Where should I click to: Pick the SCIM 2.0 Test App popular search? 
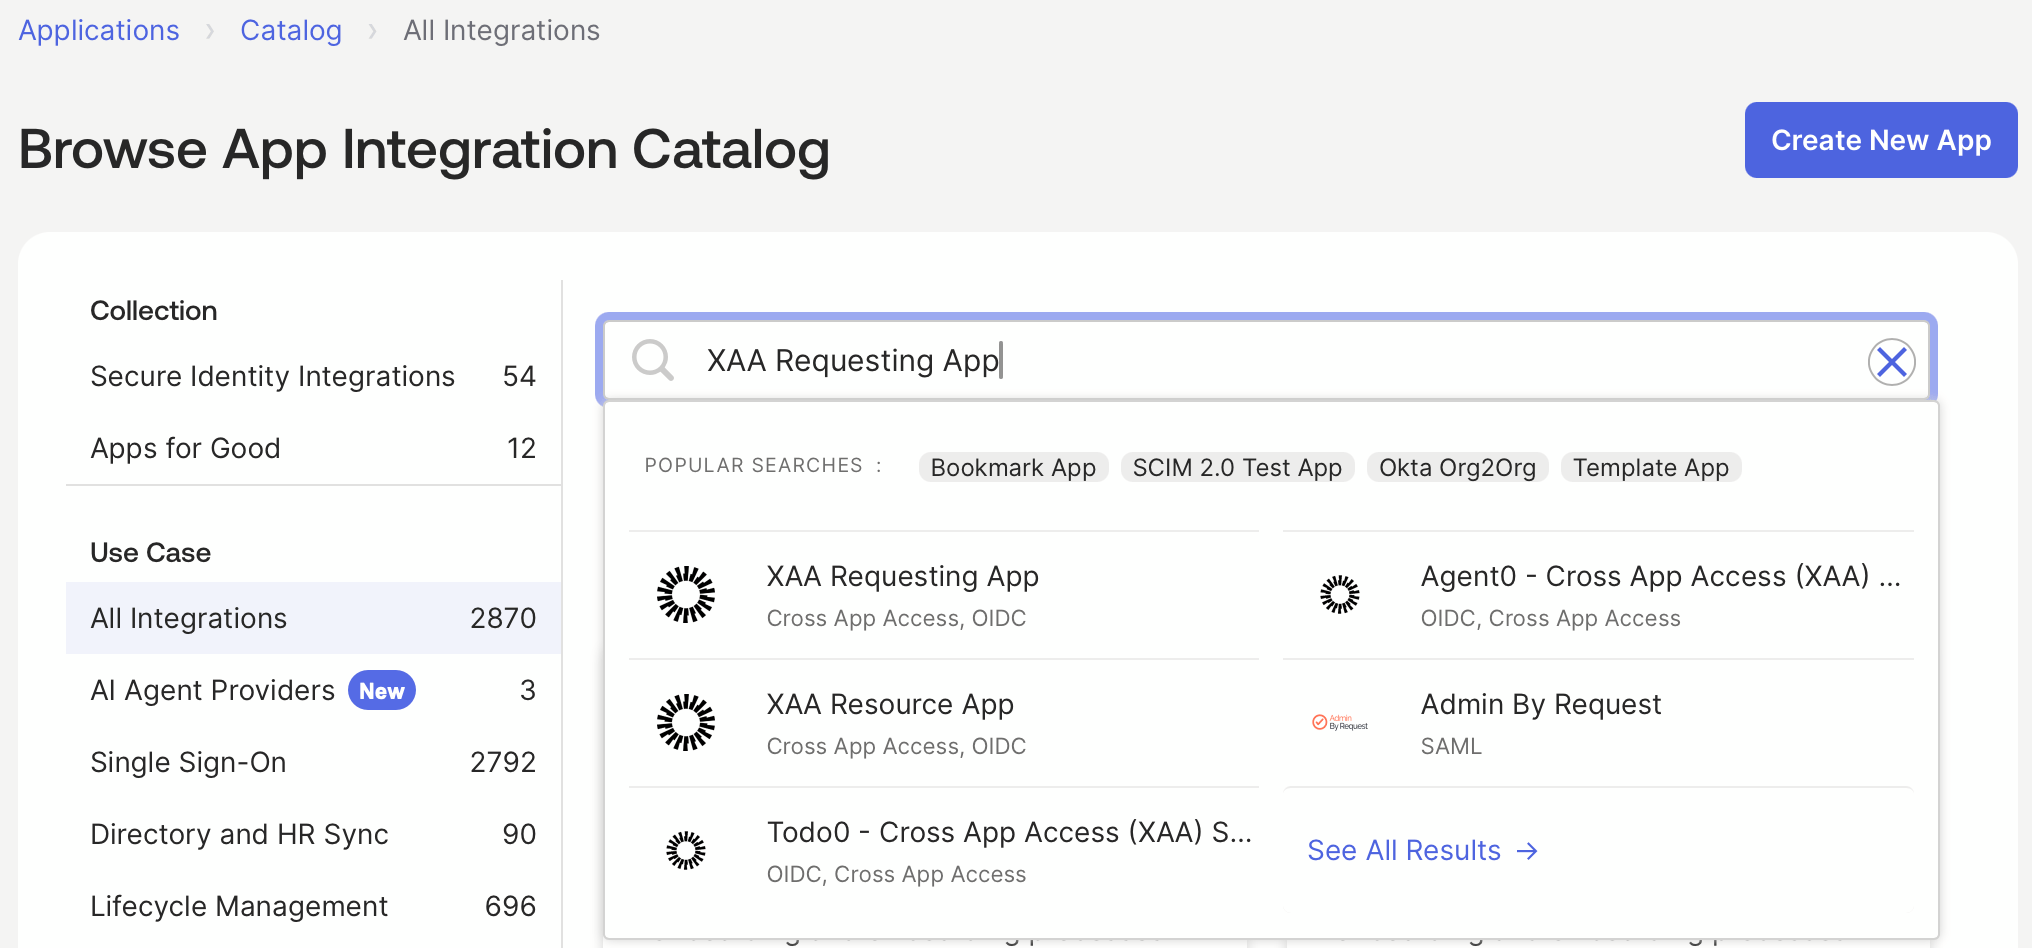pos(1237,467)
